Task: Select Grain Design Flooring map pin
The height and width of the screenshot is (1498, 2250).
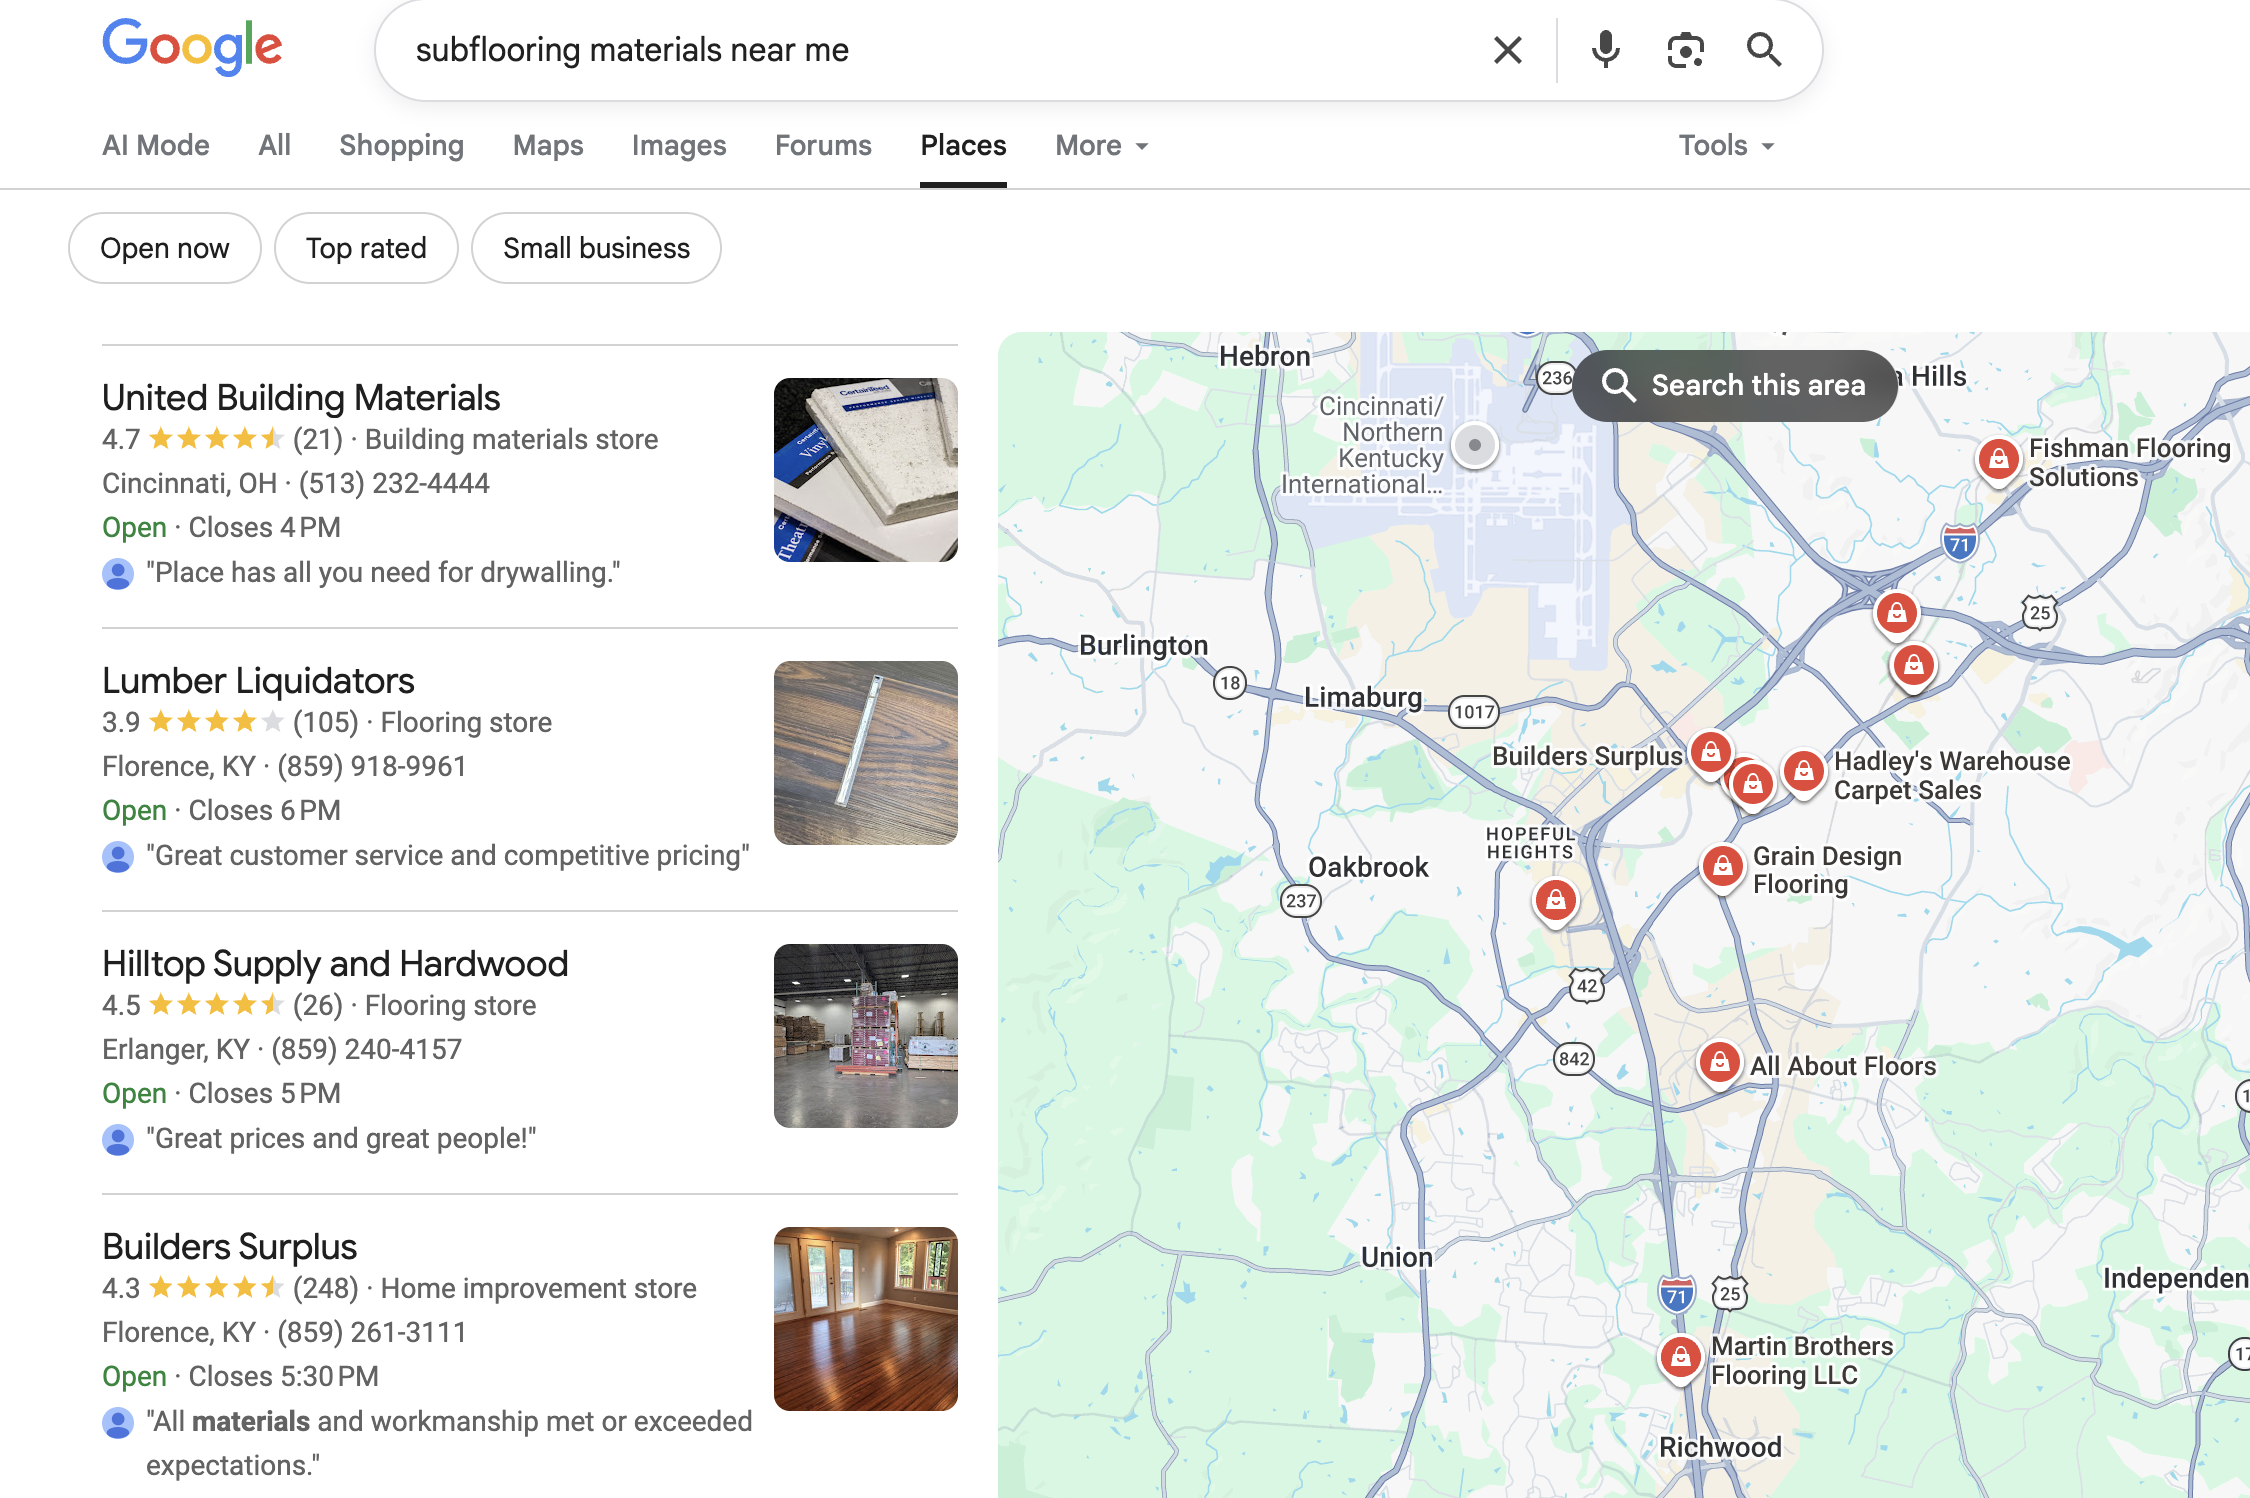Action: point(1722,866)
